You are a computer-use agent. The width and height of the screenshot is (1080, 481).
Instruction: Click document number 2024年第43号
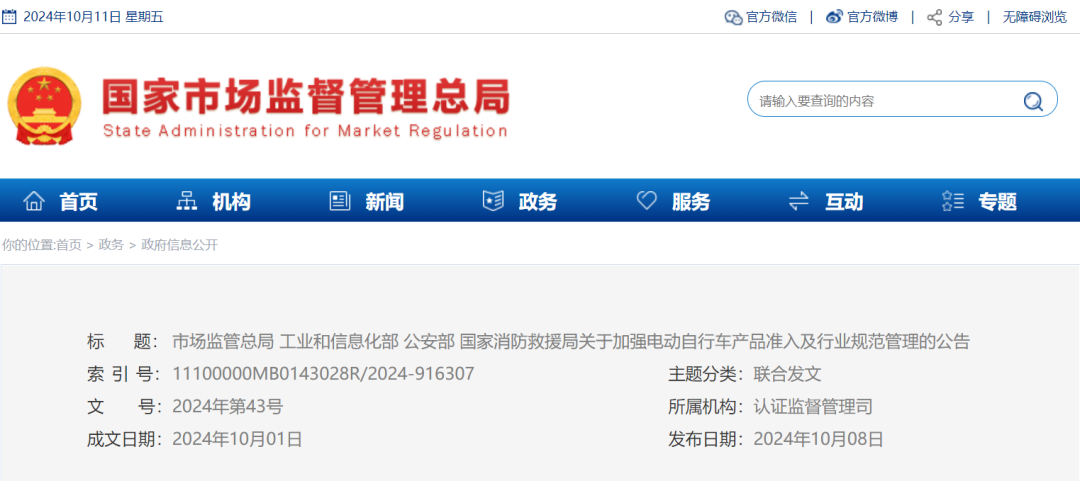(x=227, y=407)
